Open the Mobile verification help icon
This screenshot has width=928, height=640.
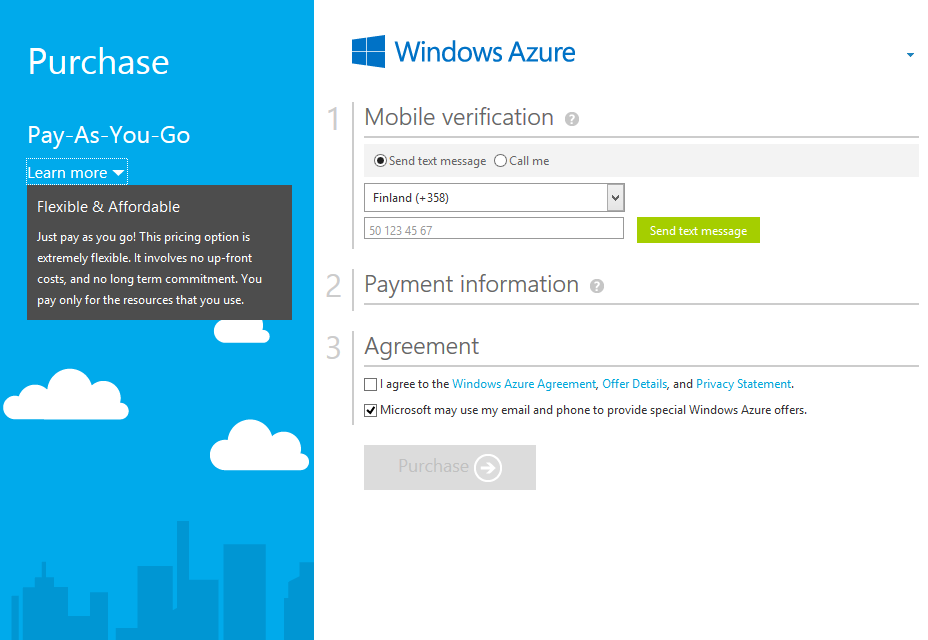click(x=572, y=119)
